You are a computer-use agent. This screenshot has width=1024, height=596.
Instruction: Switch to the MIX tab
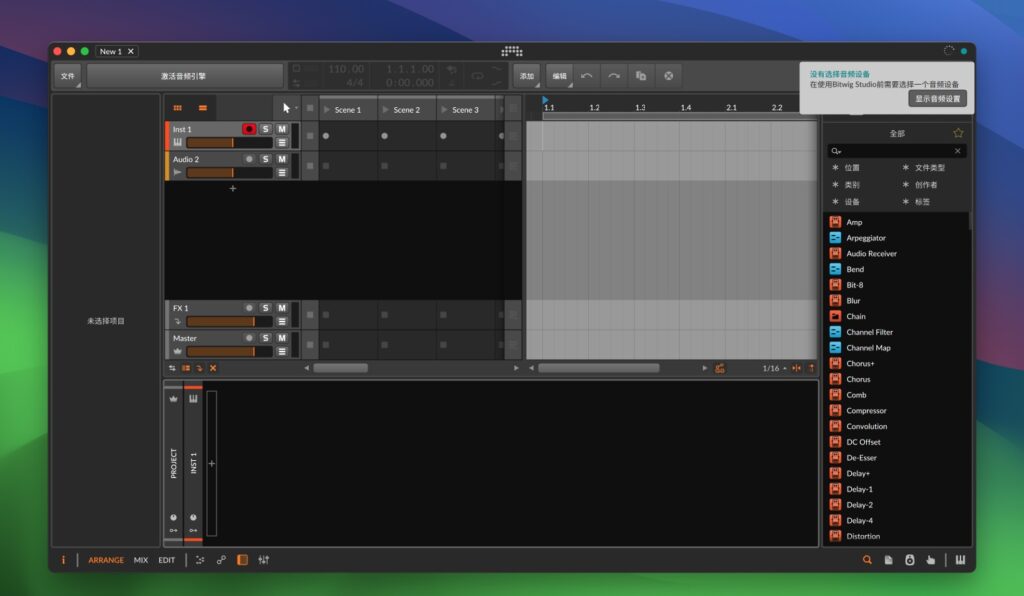(x=143, y=560)
